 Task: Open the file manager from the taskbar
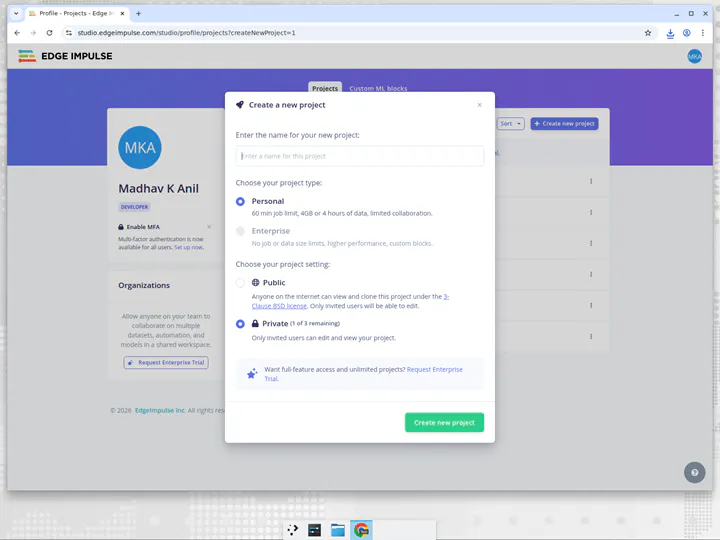coord(338,530)
